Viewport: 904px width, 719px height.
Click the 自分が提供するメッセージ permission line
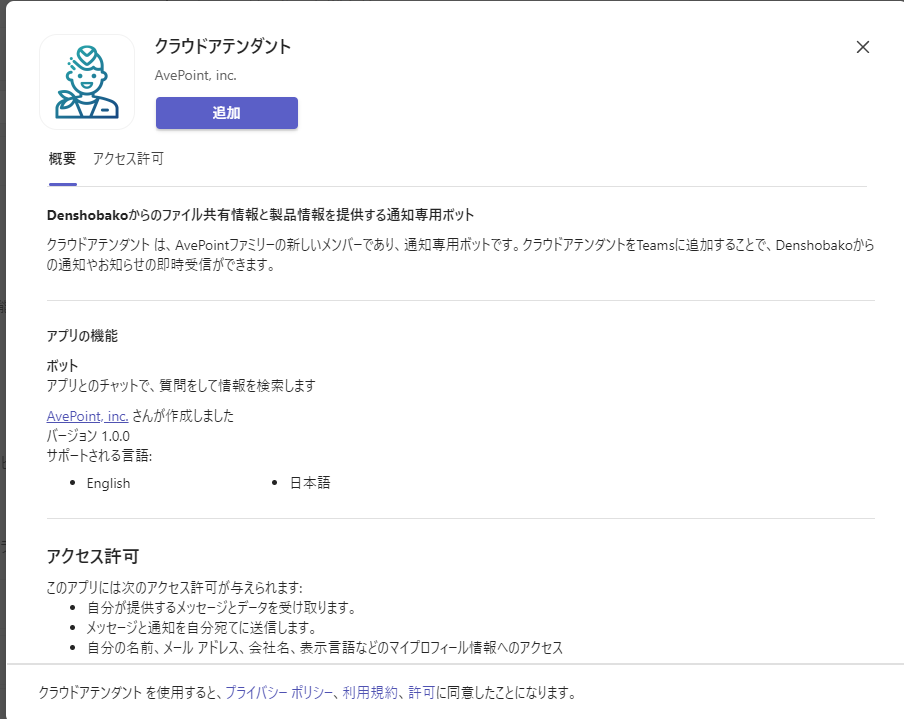222,608
